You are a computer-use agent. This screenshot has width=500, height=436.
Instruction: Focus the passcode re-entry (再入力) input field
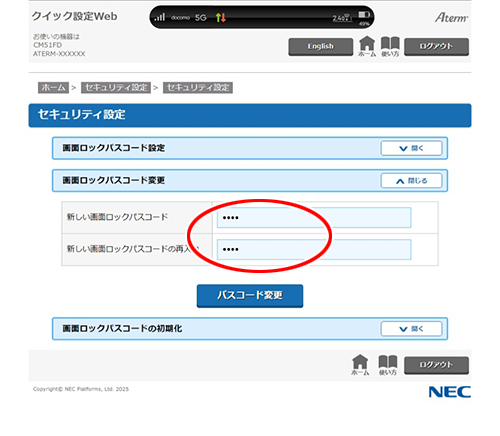tap(314, 249)
